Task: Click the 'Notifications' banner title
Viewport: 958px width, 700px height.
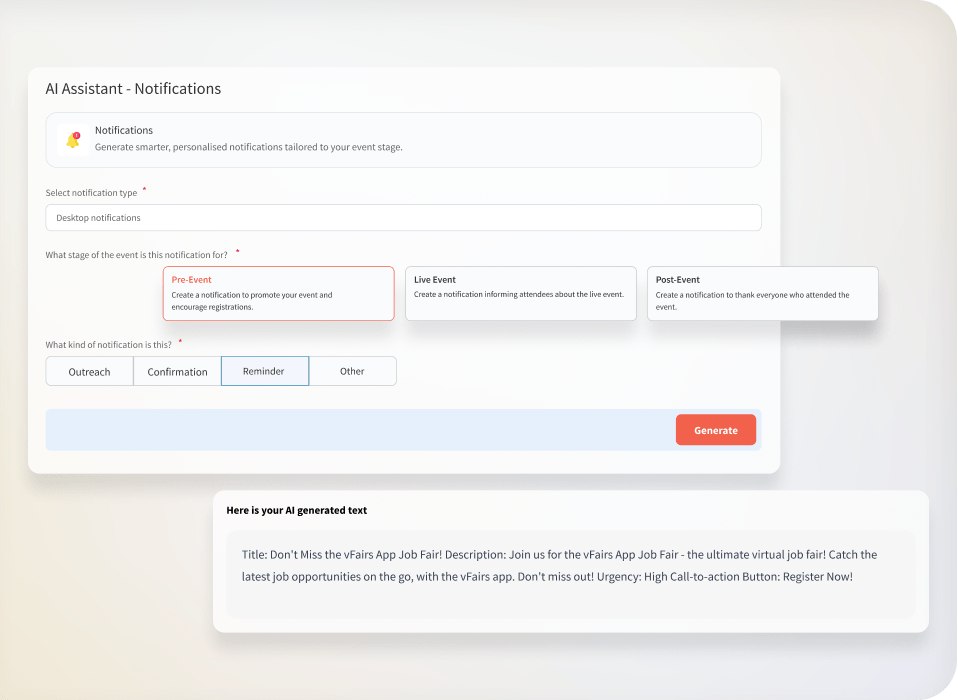Action: pos(124,130)
